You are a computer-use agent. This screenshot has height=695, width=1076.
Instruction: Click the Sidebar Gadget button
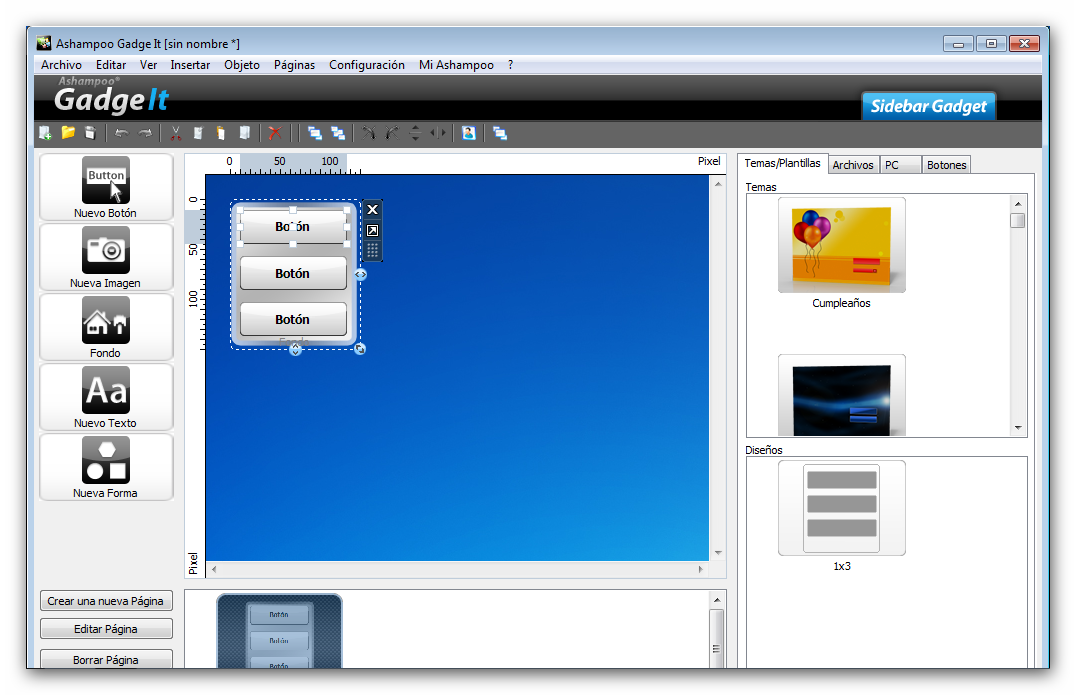click(x=928, y=106)
